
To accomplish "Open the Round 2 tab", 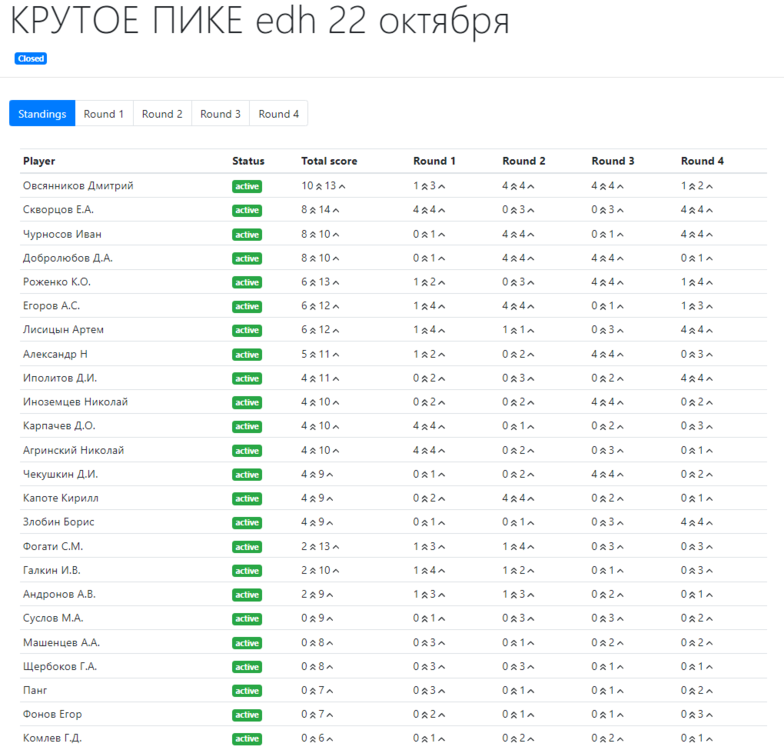I will click(162, 114).
